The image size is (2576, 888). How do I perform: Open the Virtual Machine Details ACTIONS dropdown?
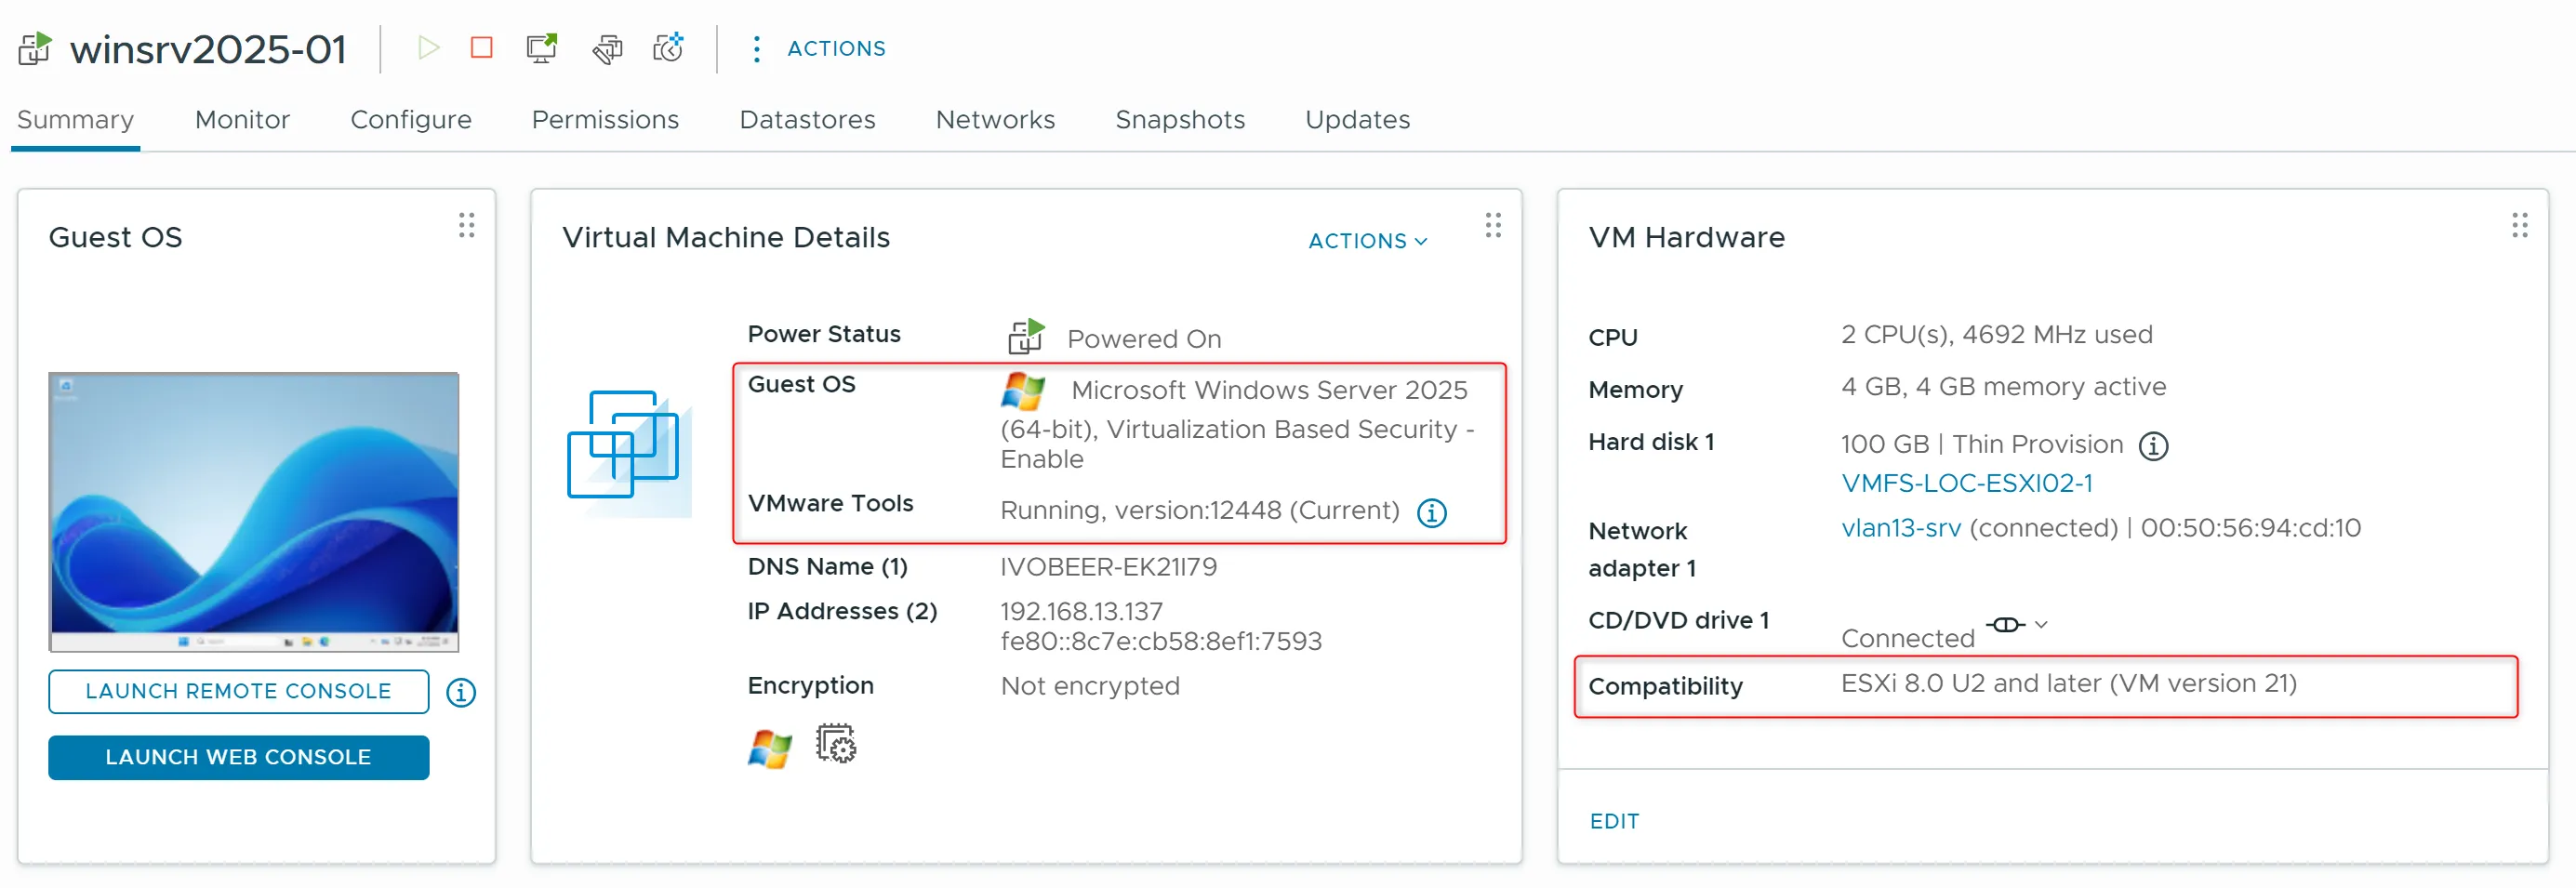[x=1368, y=241]
